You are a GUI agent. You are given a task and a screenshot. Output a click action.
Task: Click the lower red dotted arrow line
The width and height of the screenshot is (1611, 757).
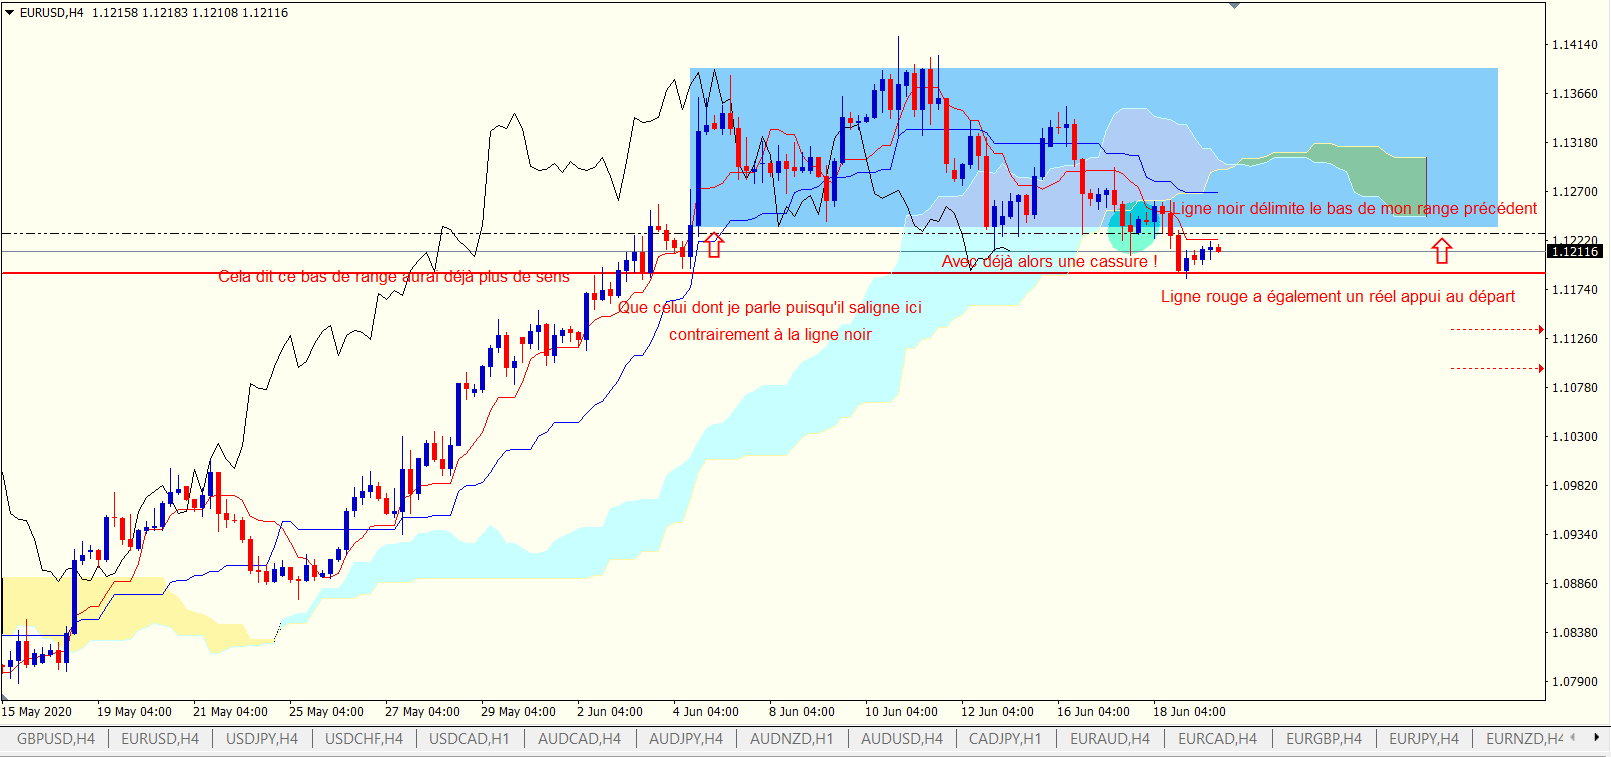point(1496,368)
